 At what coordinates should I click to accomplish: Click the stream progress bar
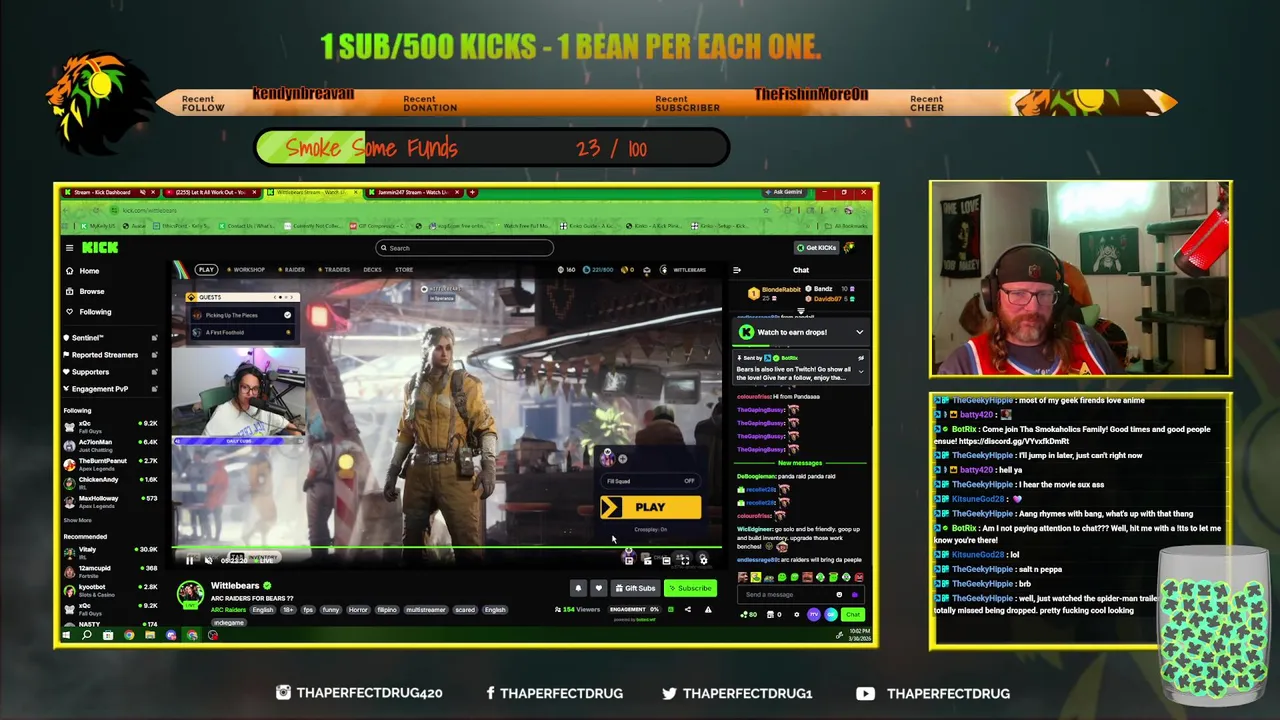[447, 549]
